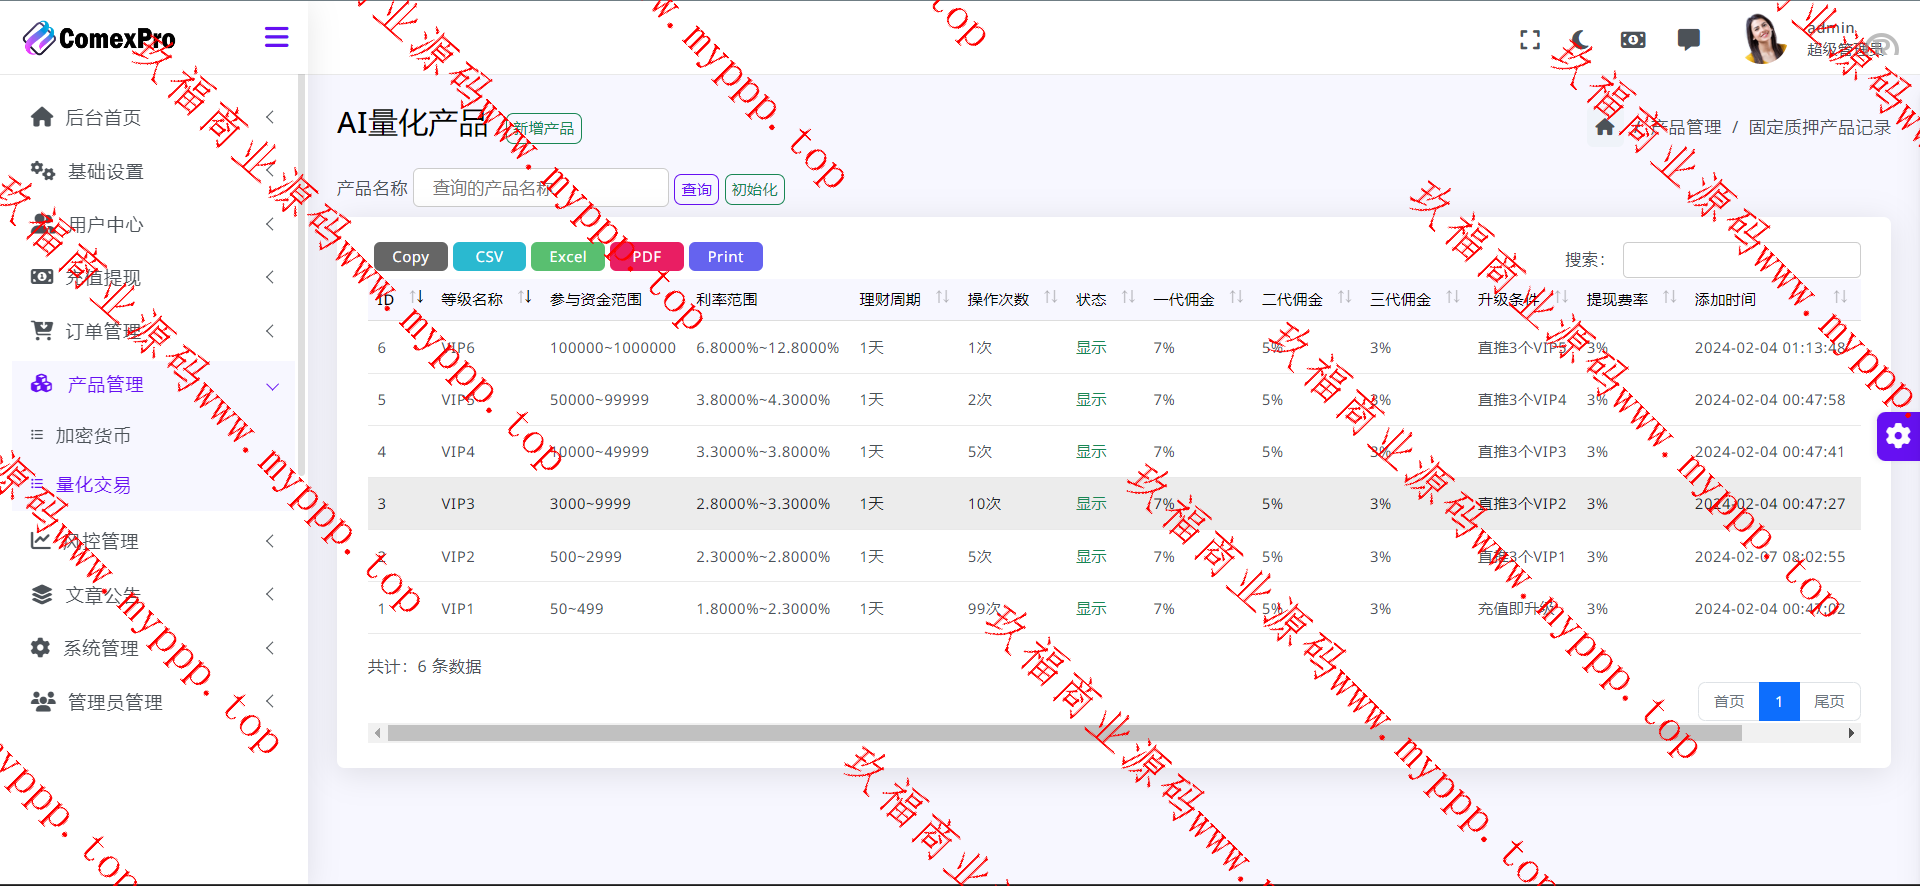The image size is (1920, 886).
Task: Click the banknote icon in header
Action: pyautogui.click(x=1632, y=40)
